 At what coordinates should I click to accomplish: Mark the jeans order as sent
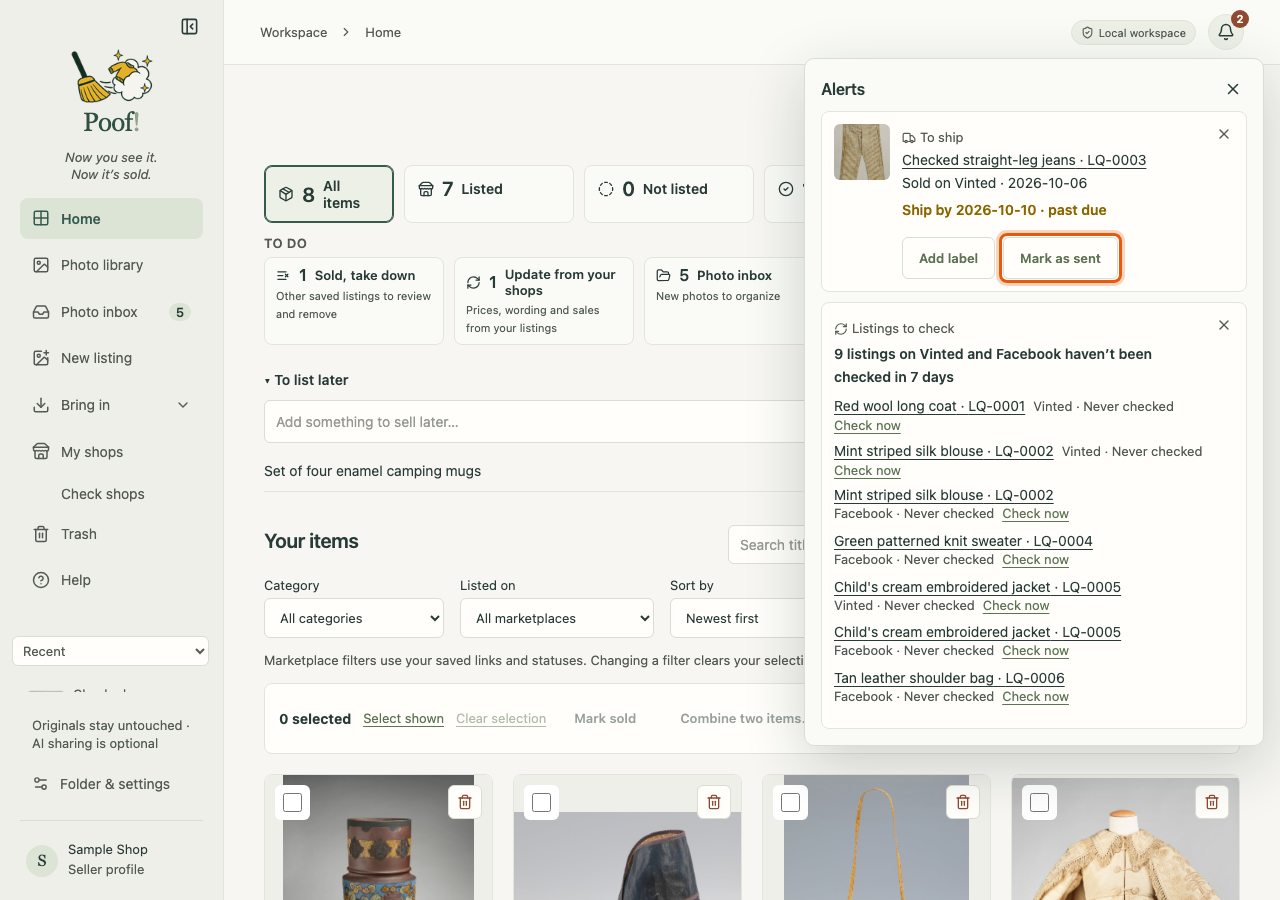[1060, 258]
